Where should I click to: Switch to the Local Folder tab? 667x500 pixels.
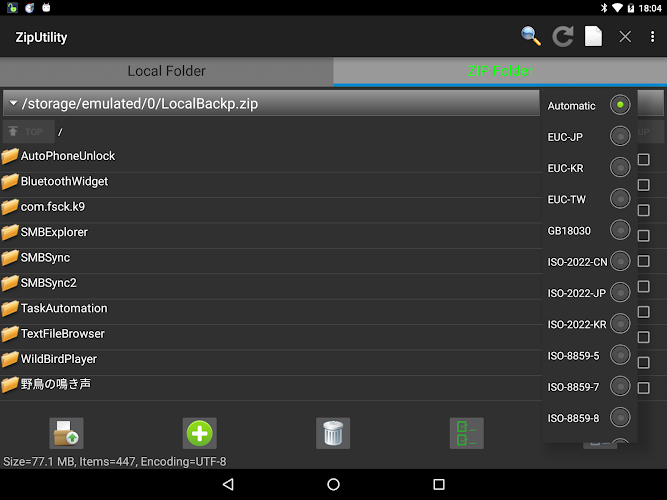pos(167,71)
